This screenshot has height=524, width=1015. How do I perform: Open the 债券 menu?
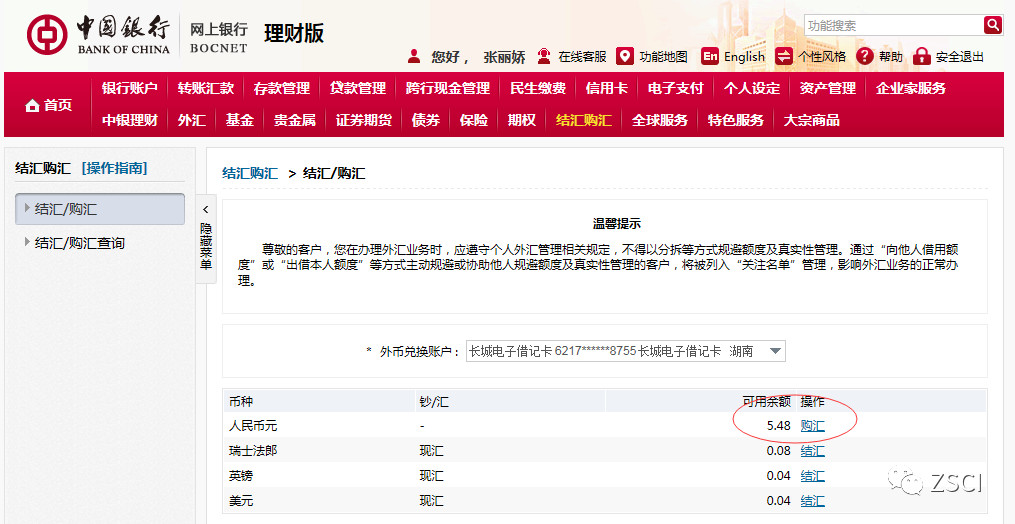coord(426,120)
